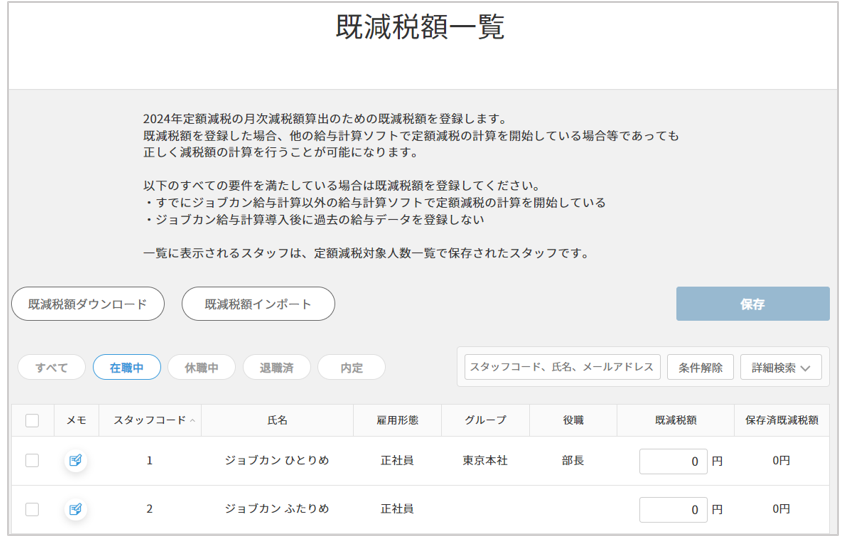The height and width of the screenshot is (538, 844).
Task: Sort by スタッフコード column arrow
Action: (192, 421)
